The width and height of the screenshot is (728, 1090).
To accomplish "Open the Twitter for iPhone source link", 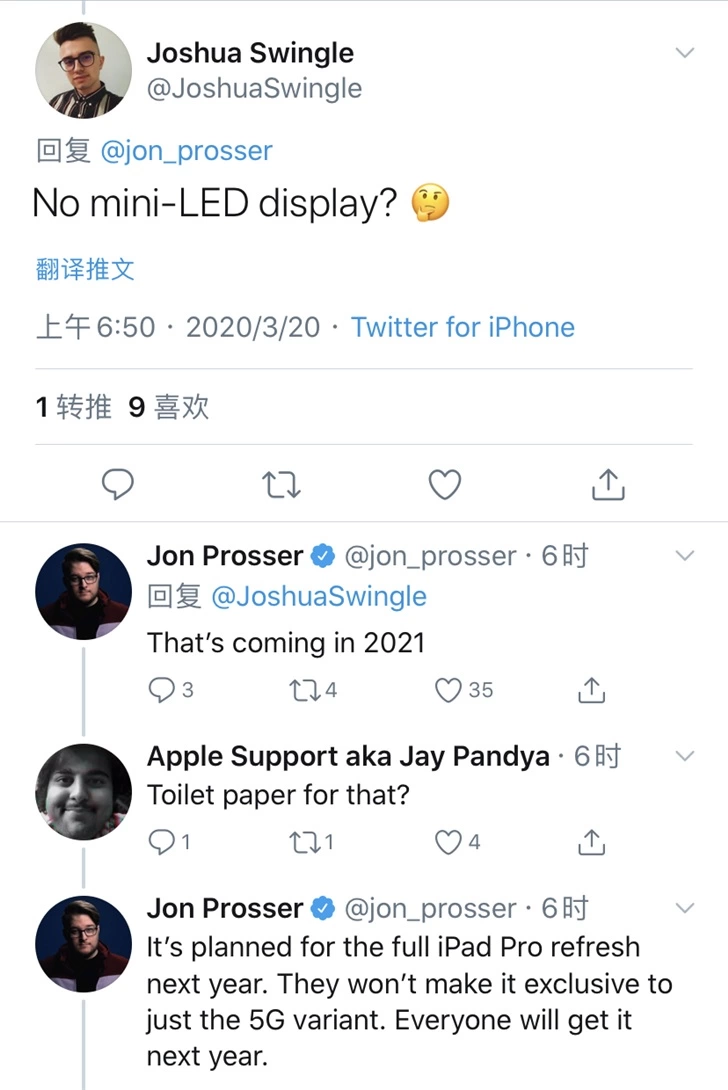I will 463,327.
